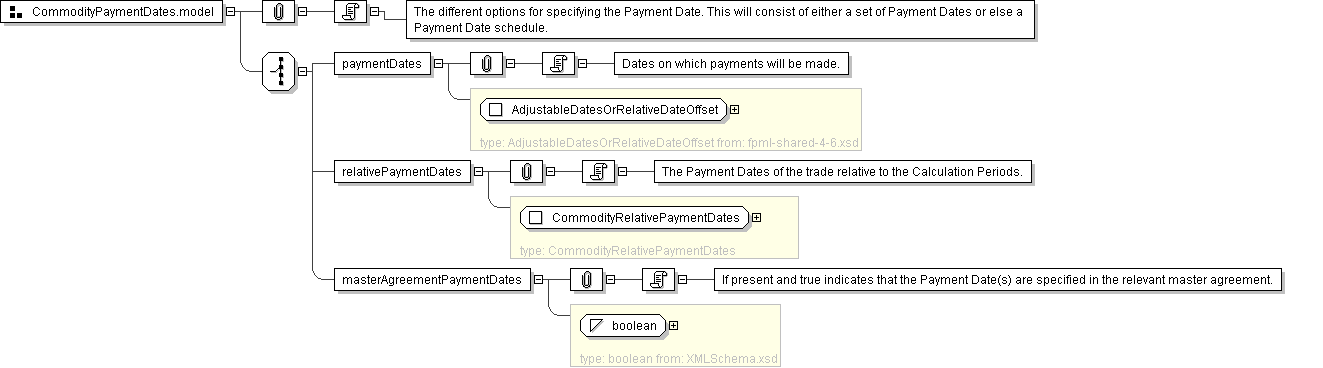
Task: Select the paymentDates element box
Action: pyautogui.click(x=382, y=64)
